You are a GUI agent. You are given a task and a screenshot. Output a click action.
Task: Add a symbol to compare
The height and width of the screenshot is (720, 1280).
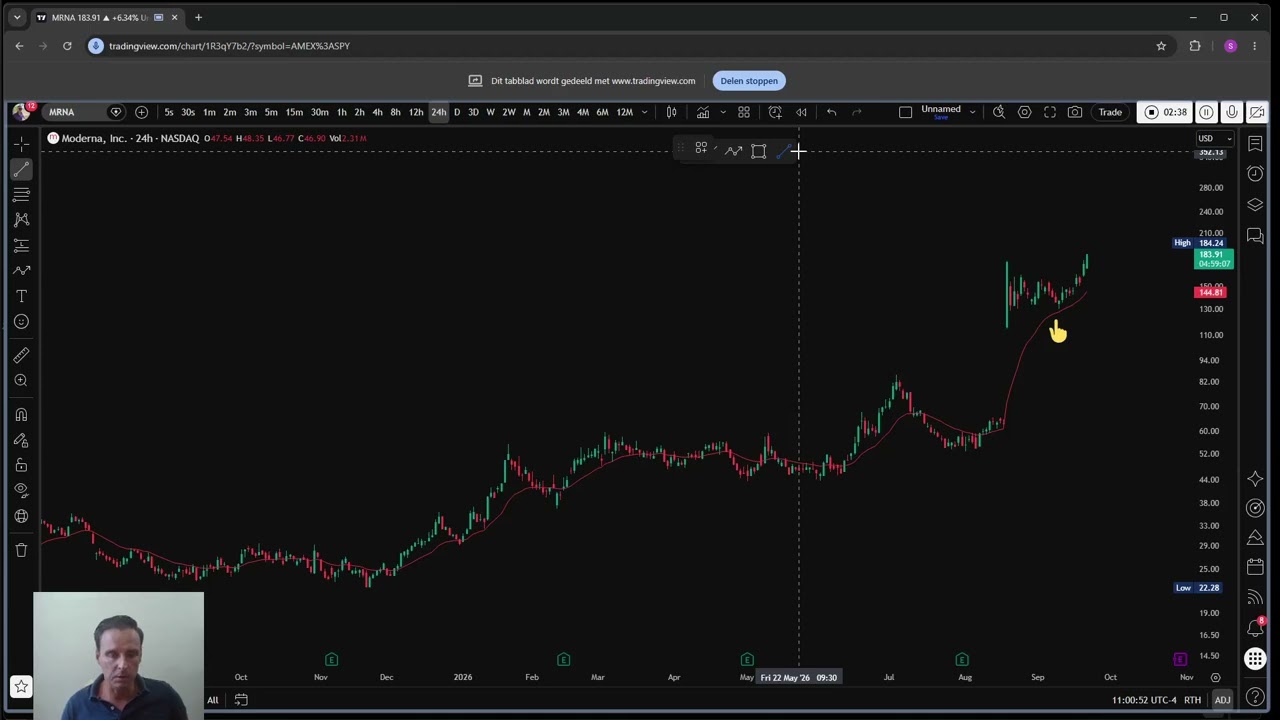(x=141, y=112)
